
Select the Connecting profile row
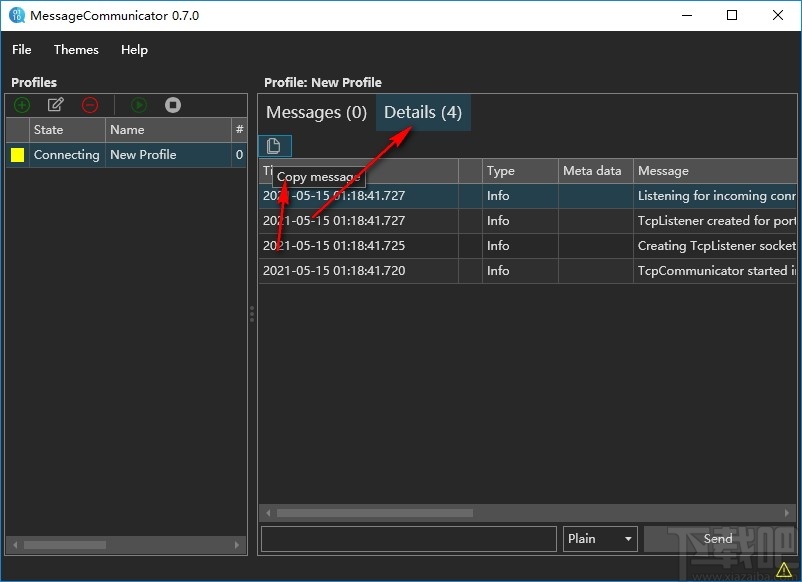click(x=66, y=154)
